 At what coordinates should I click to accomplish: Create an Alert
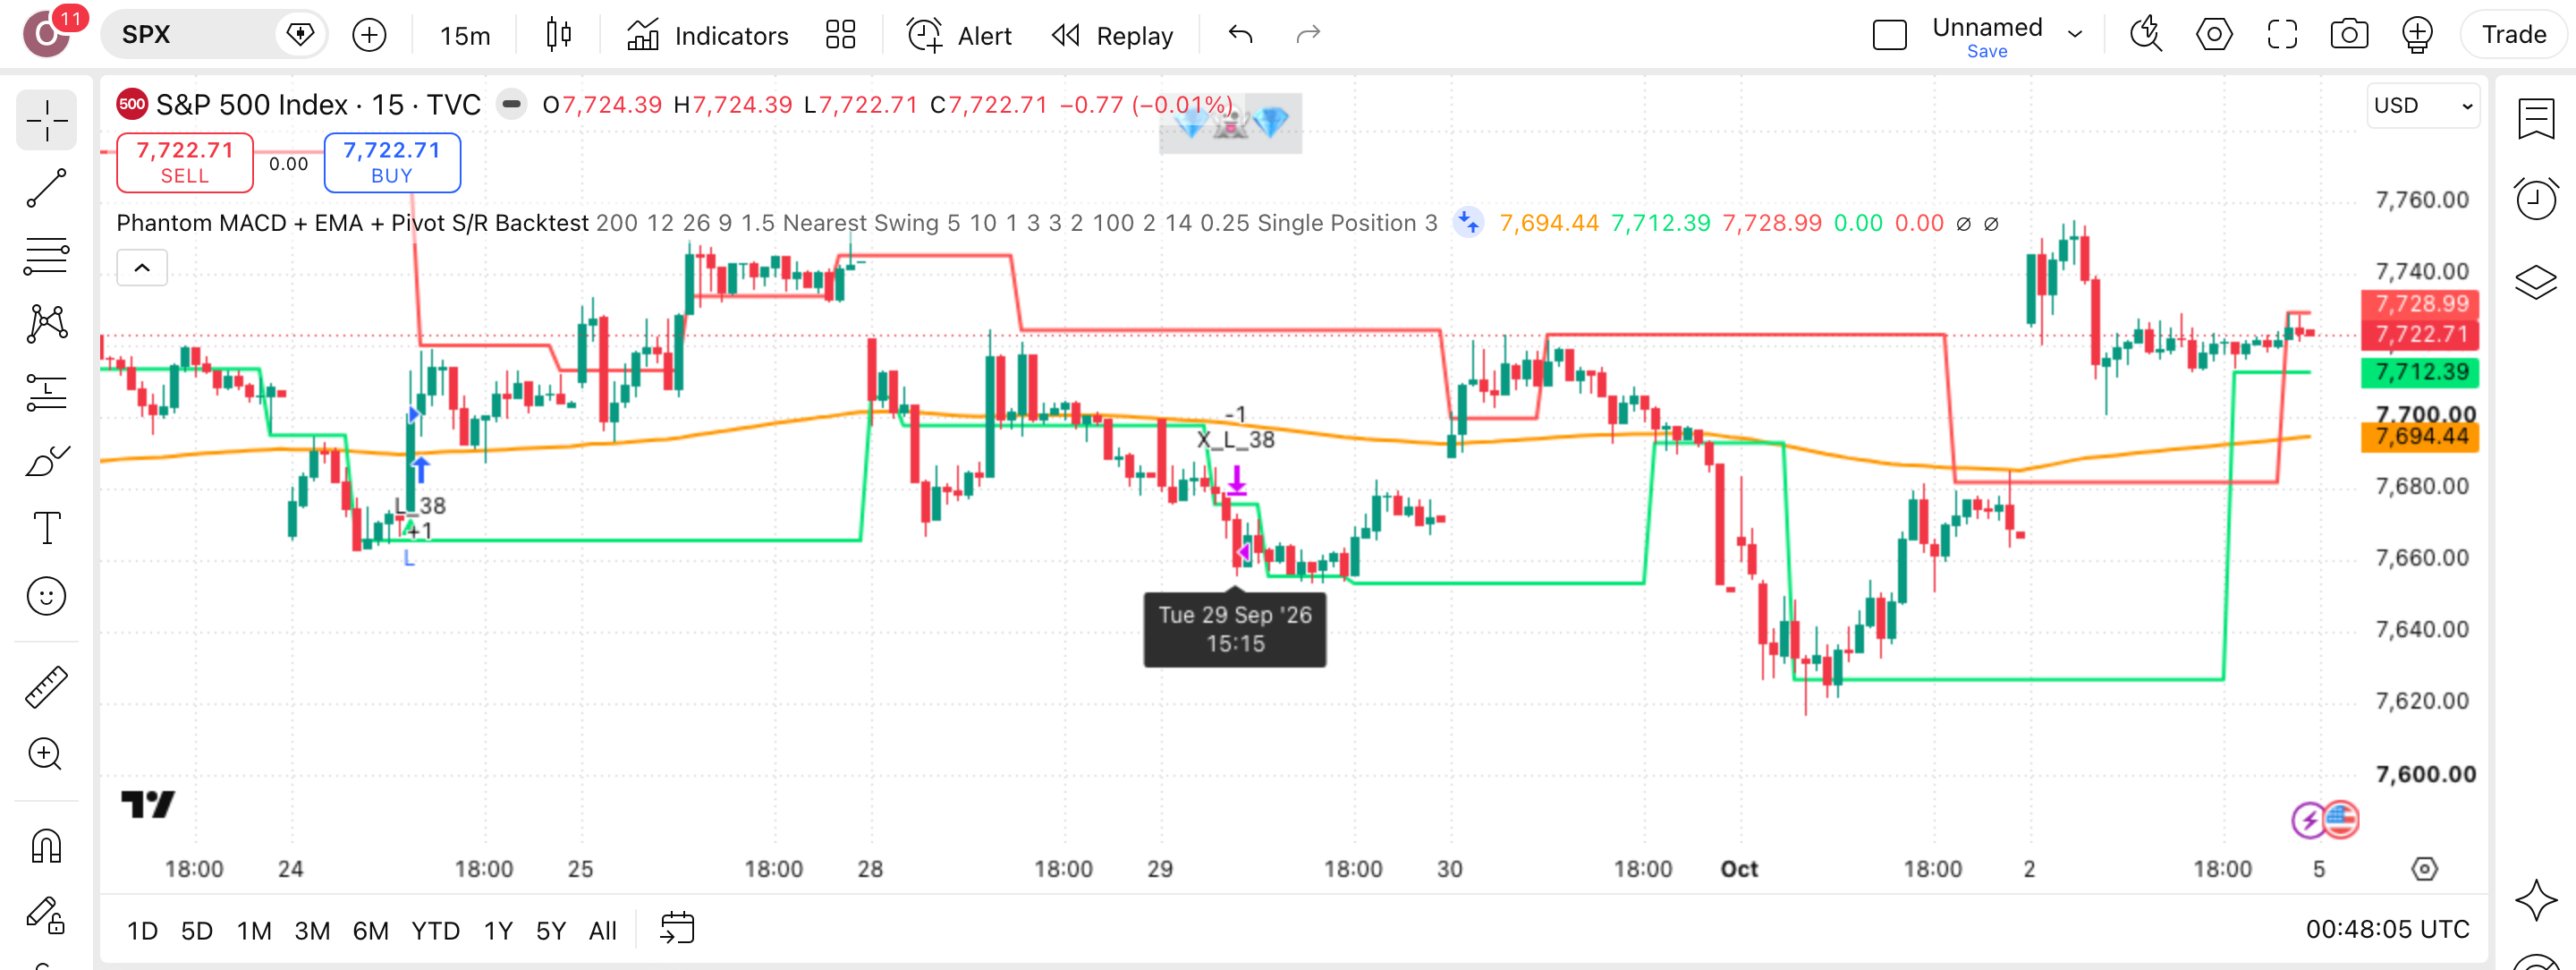pyautogui.click(x=959, y=35)
